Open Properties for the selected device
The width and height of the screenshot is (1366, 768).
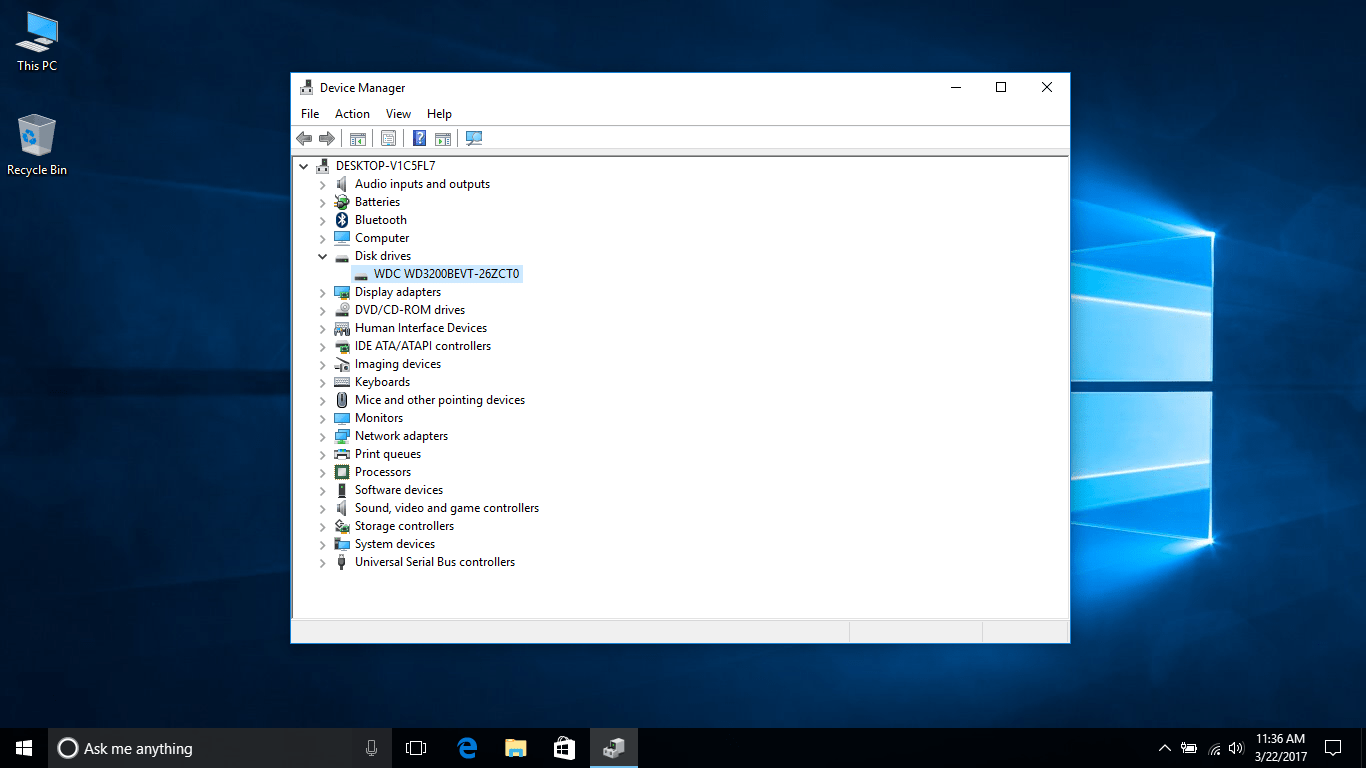pos(388,138)
